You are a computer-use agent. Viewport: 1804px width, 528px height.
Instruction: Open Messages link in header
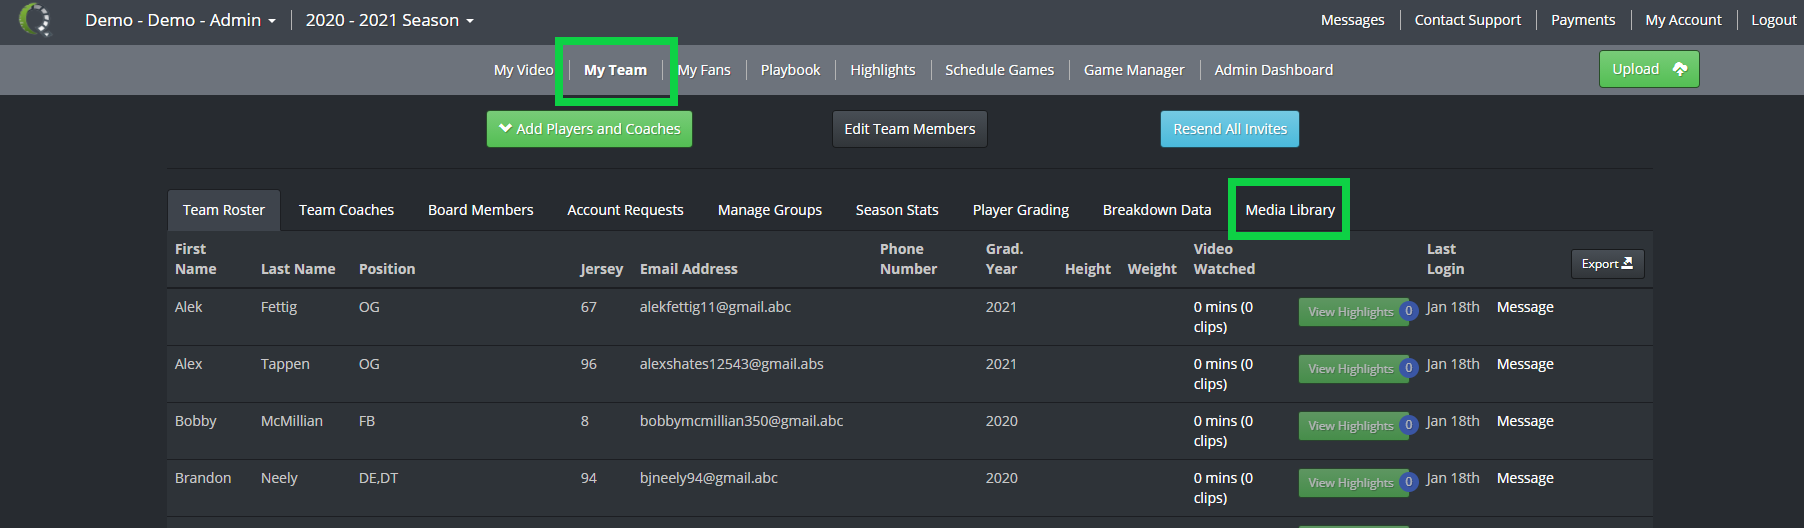pos(1352,20)
